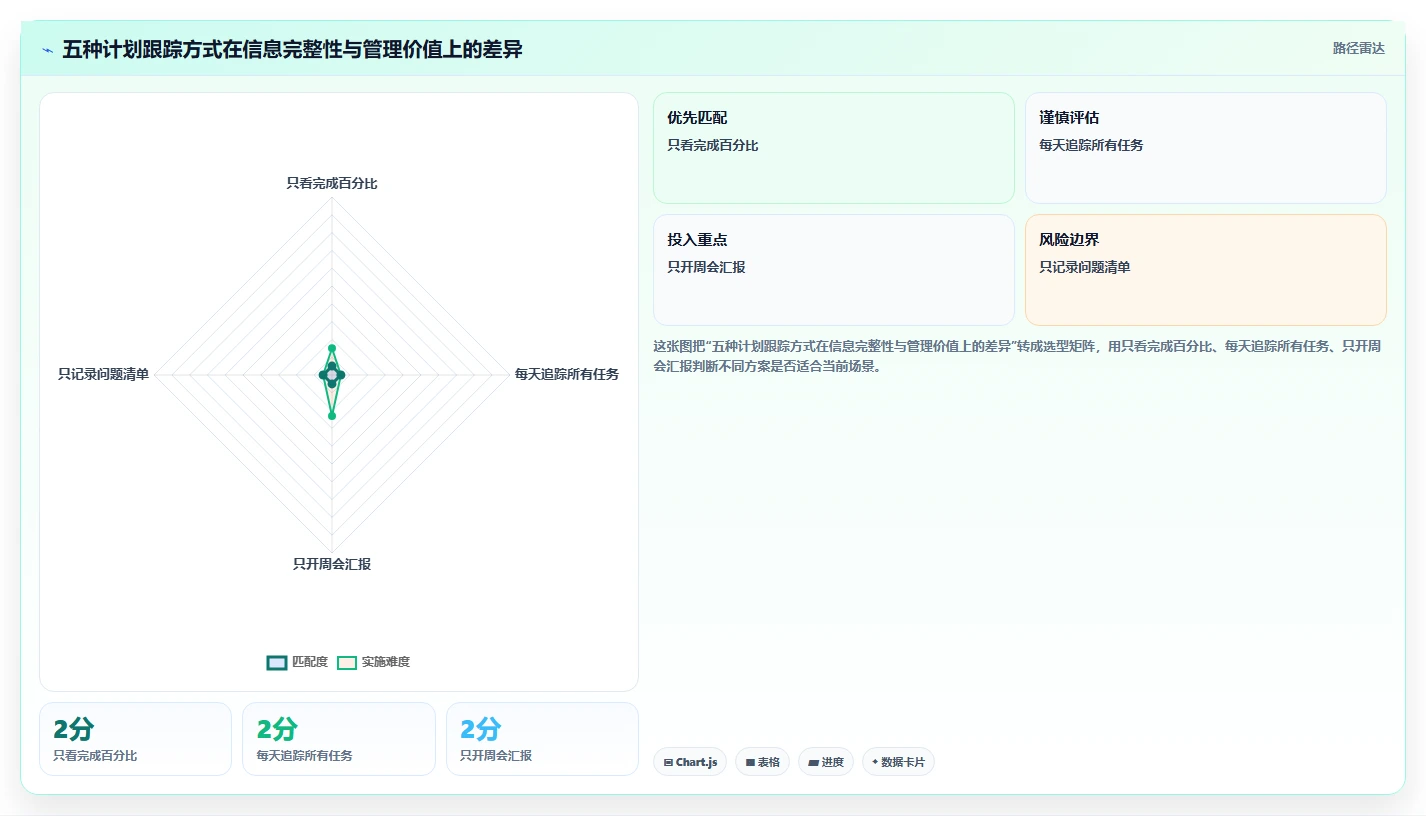Click the radar axis label 只记录问题清单
The image size is (1426, 816).
pos(103,374)
